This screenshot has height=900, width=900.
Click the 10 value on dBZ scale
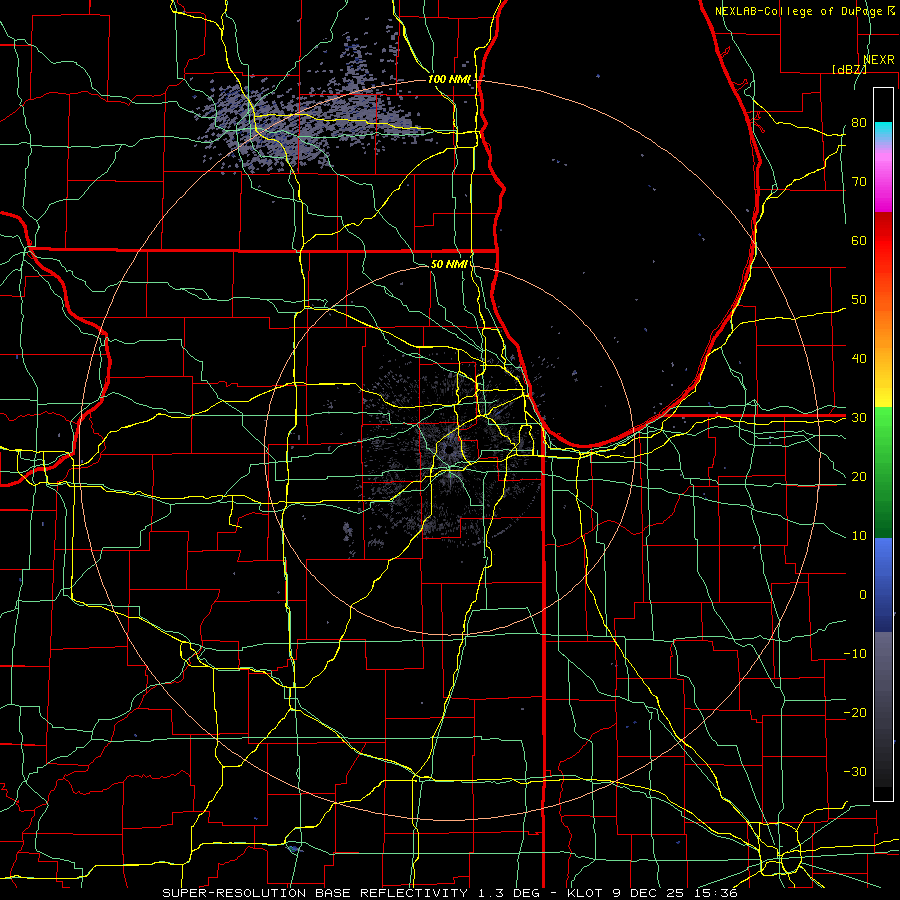pos(859,536)
